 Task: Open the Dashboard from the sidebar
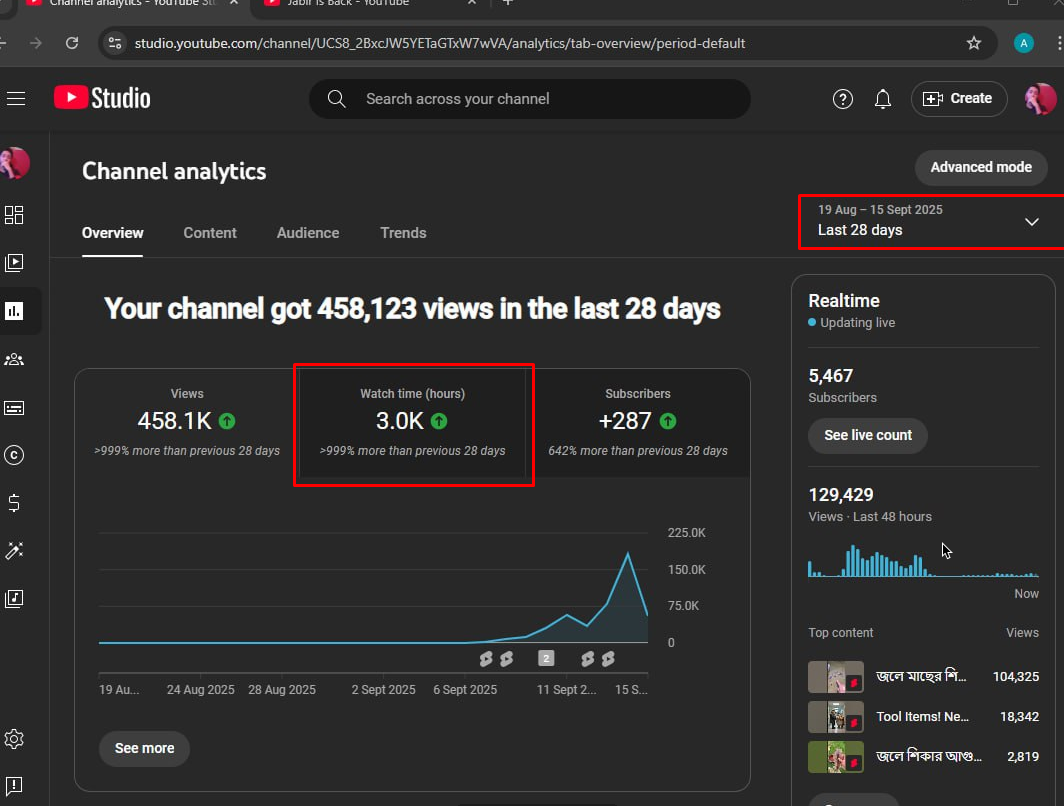(x=15, y=214)
